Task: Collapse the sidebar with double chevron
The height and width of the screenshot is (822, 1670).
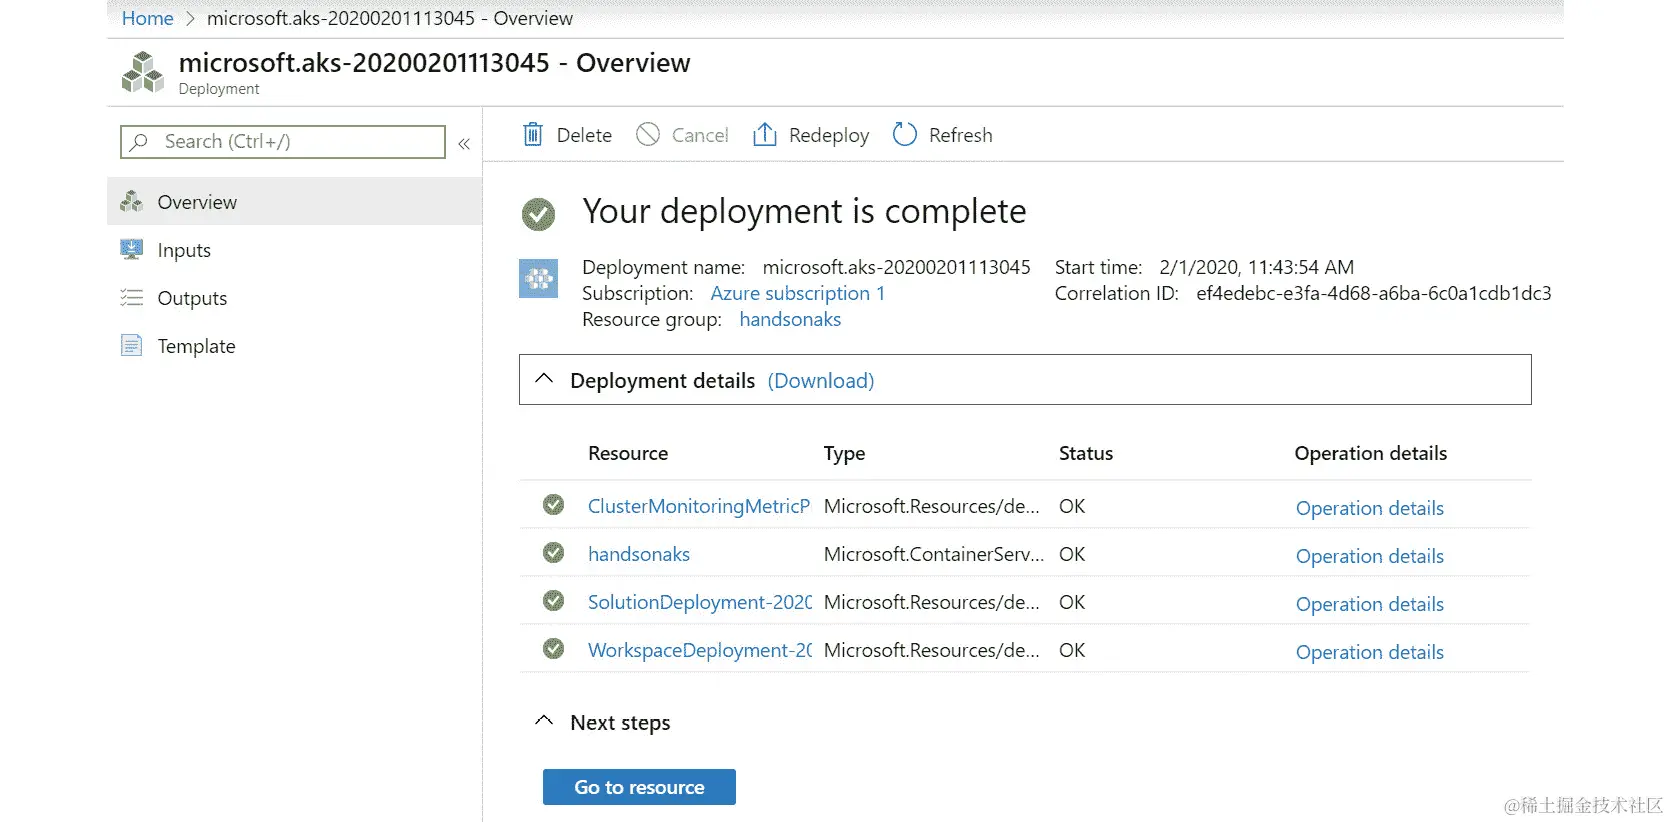Action: tap(464, 143)
